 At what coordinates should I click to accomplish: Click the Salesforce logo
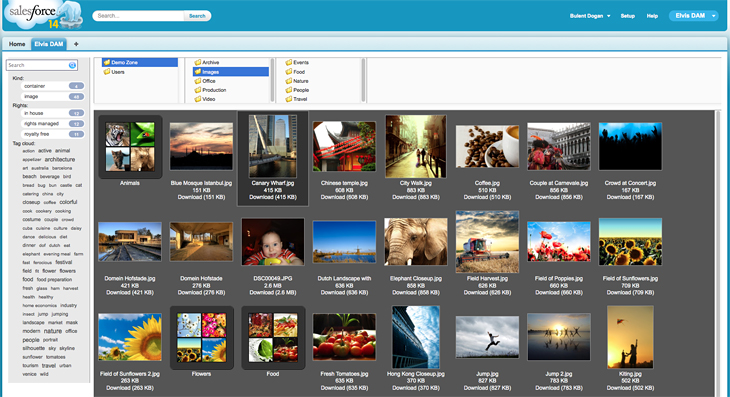coord(43,15)
